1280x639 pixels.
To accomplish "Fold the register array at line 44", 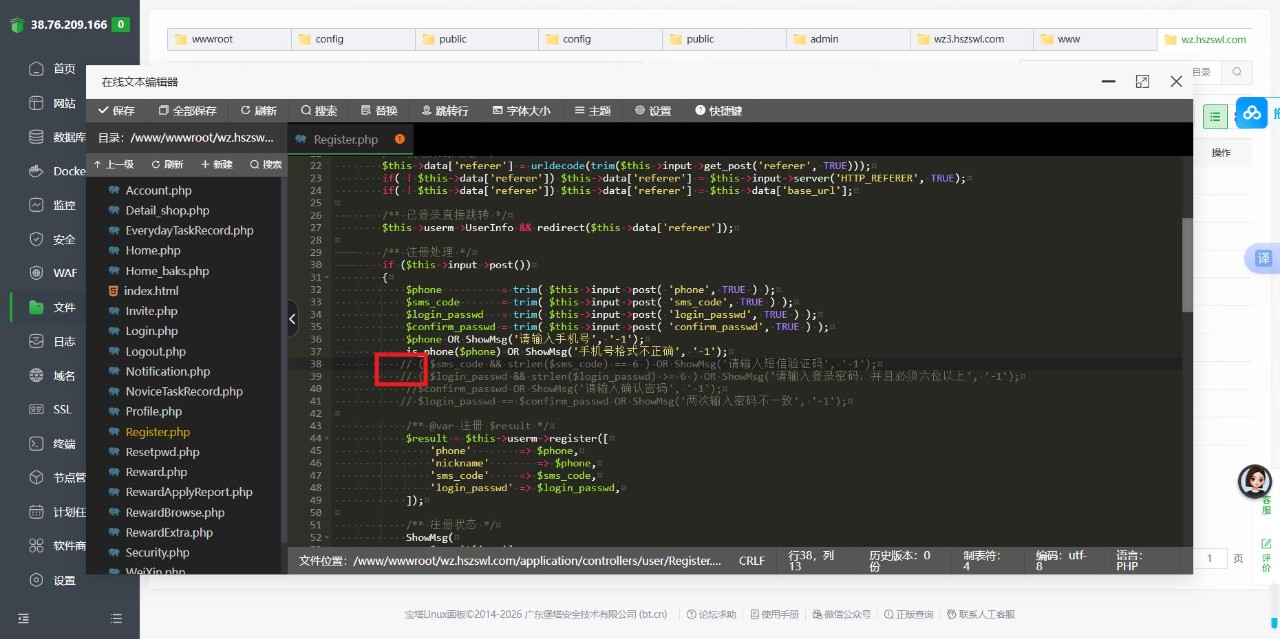I will (328, 438).
